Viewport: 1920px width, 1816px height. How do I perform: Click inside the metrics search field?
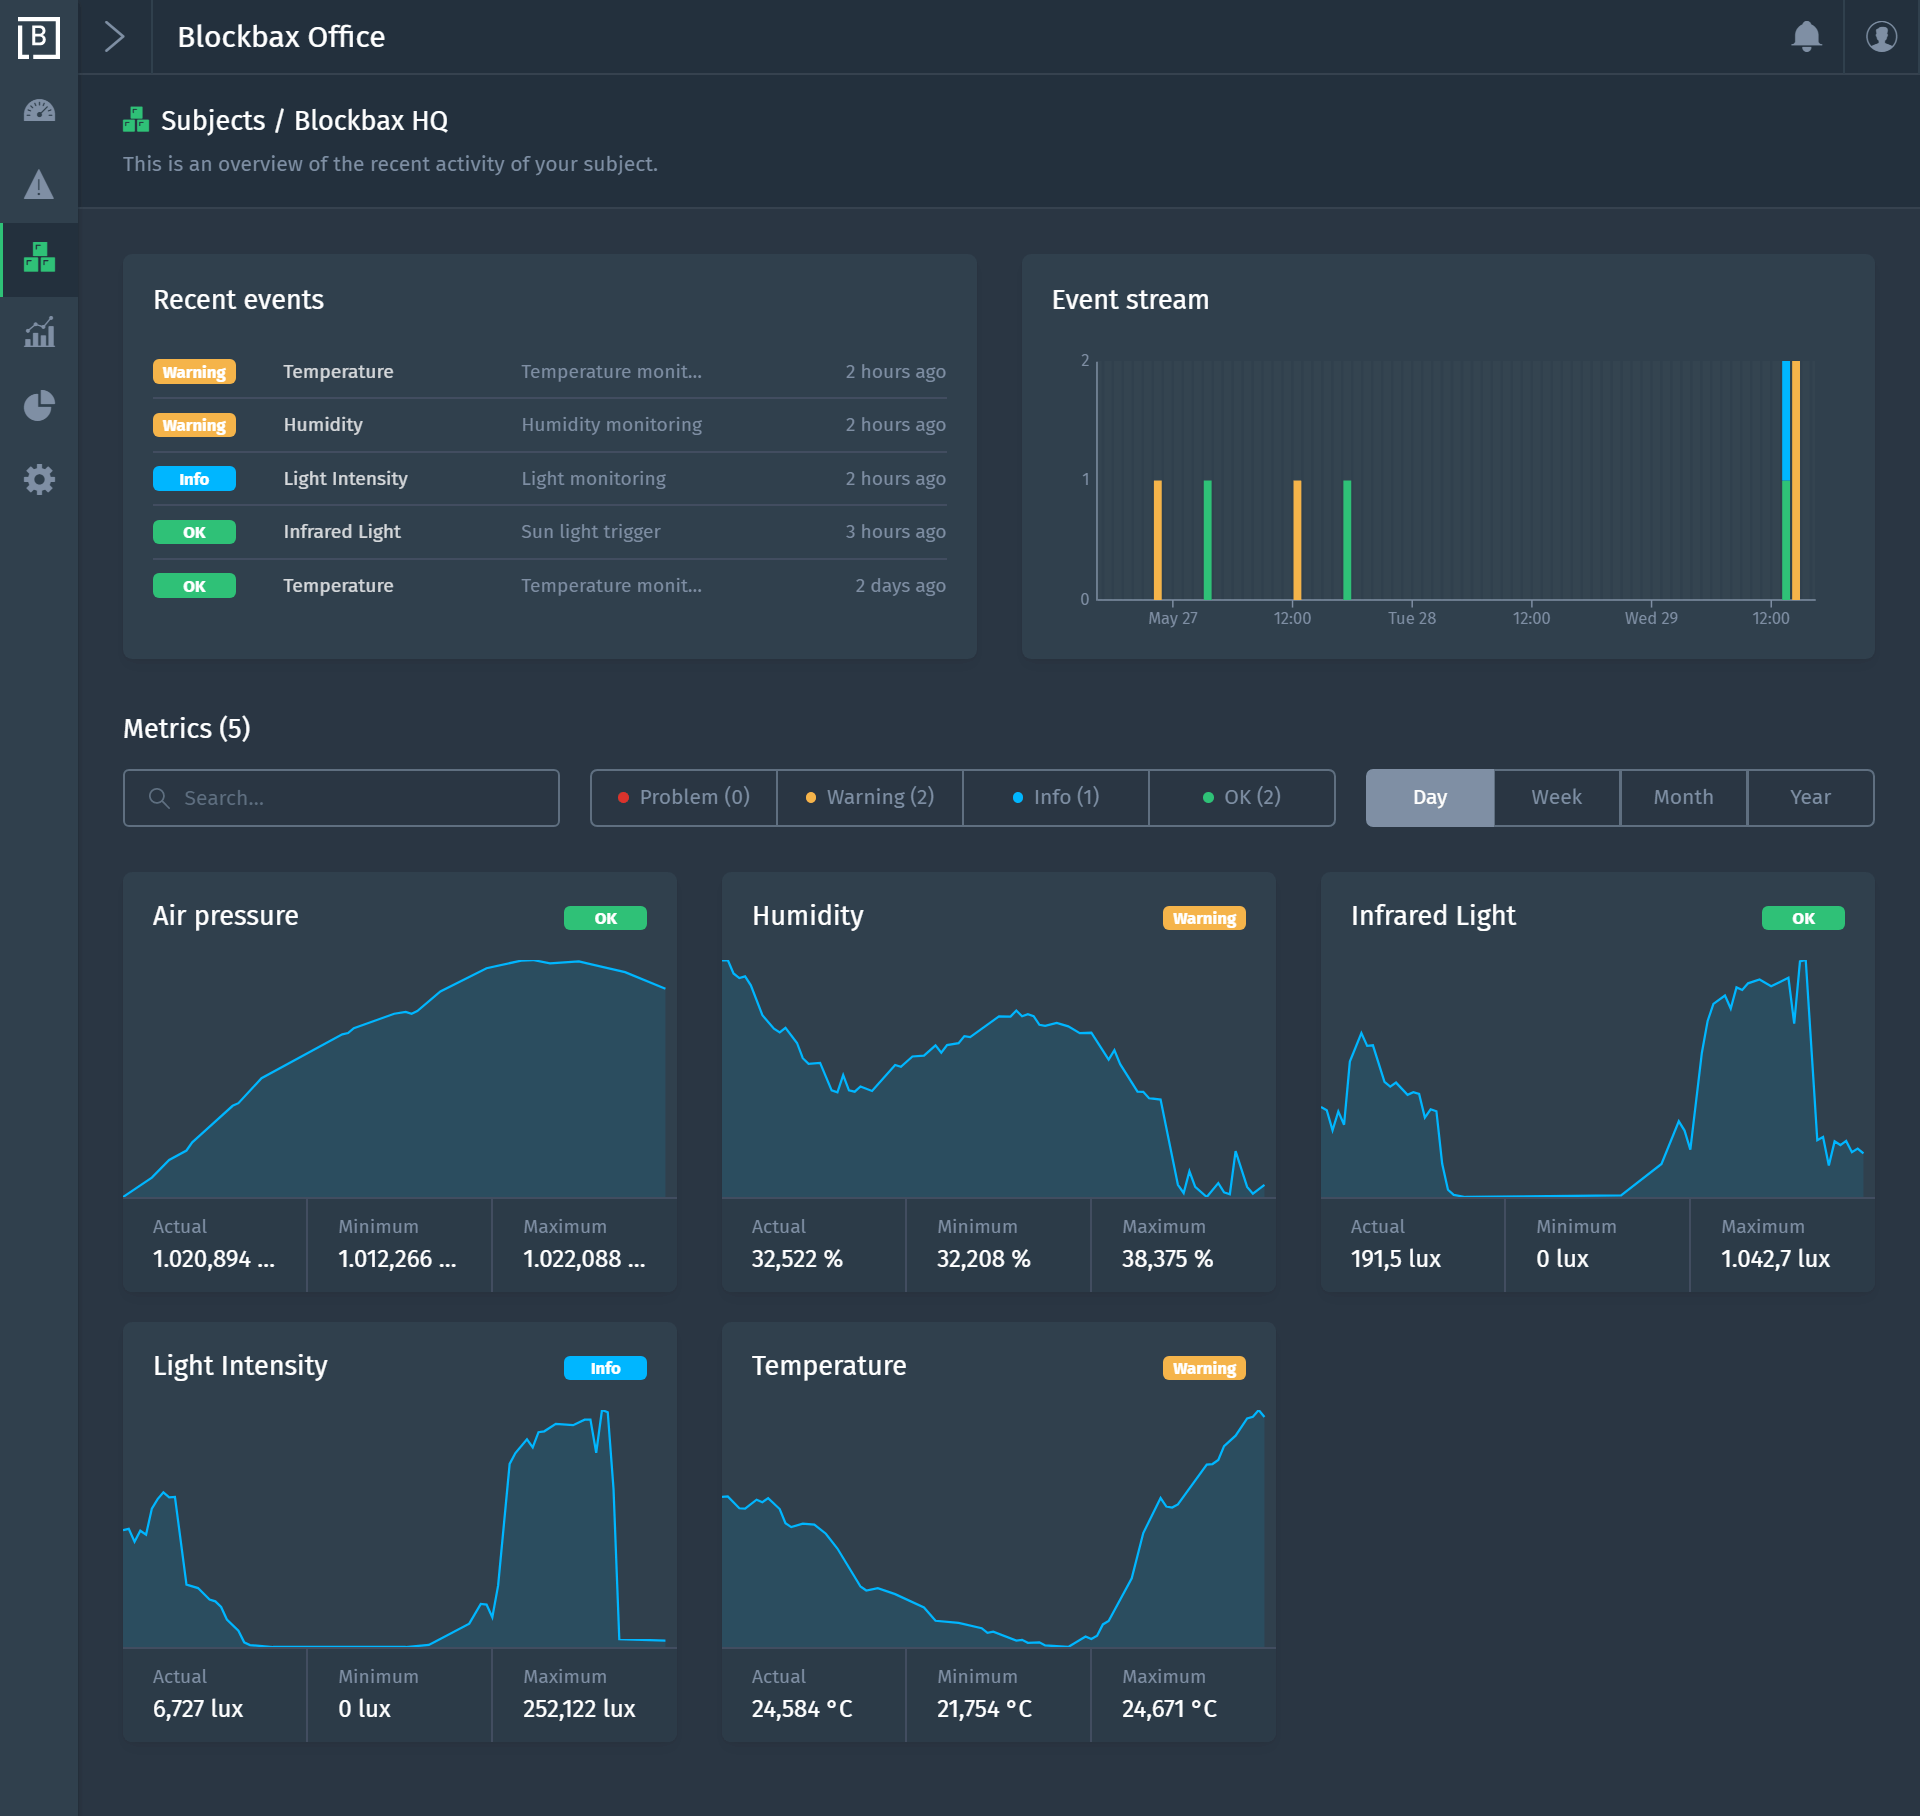340,797
